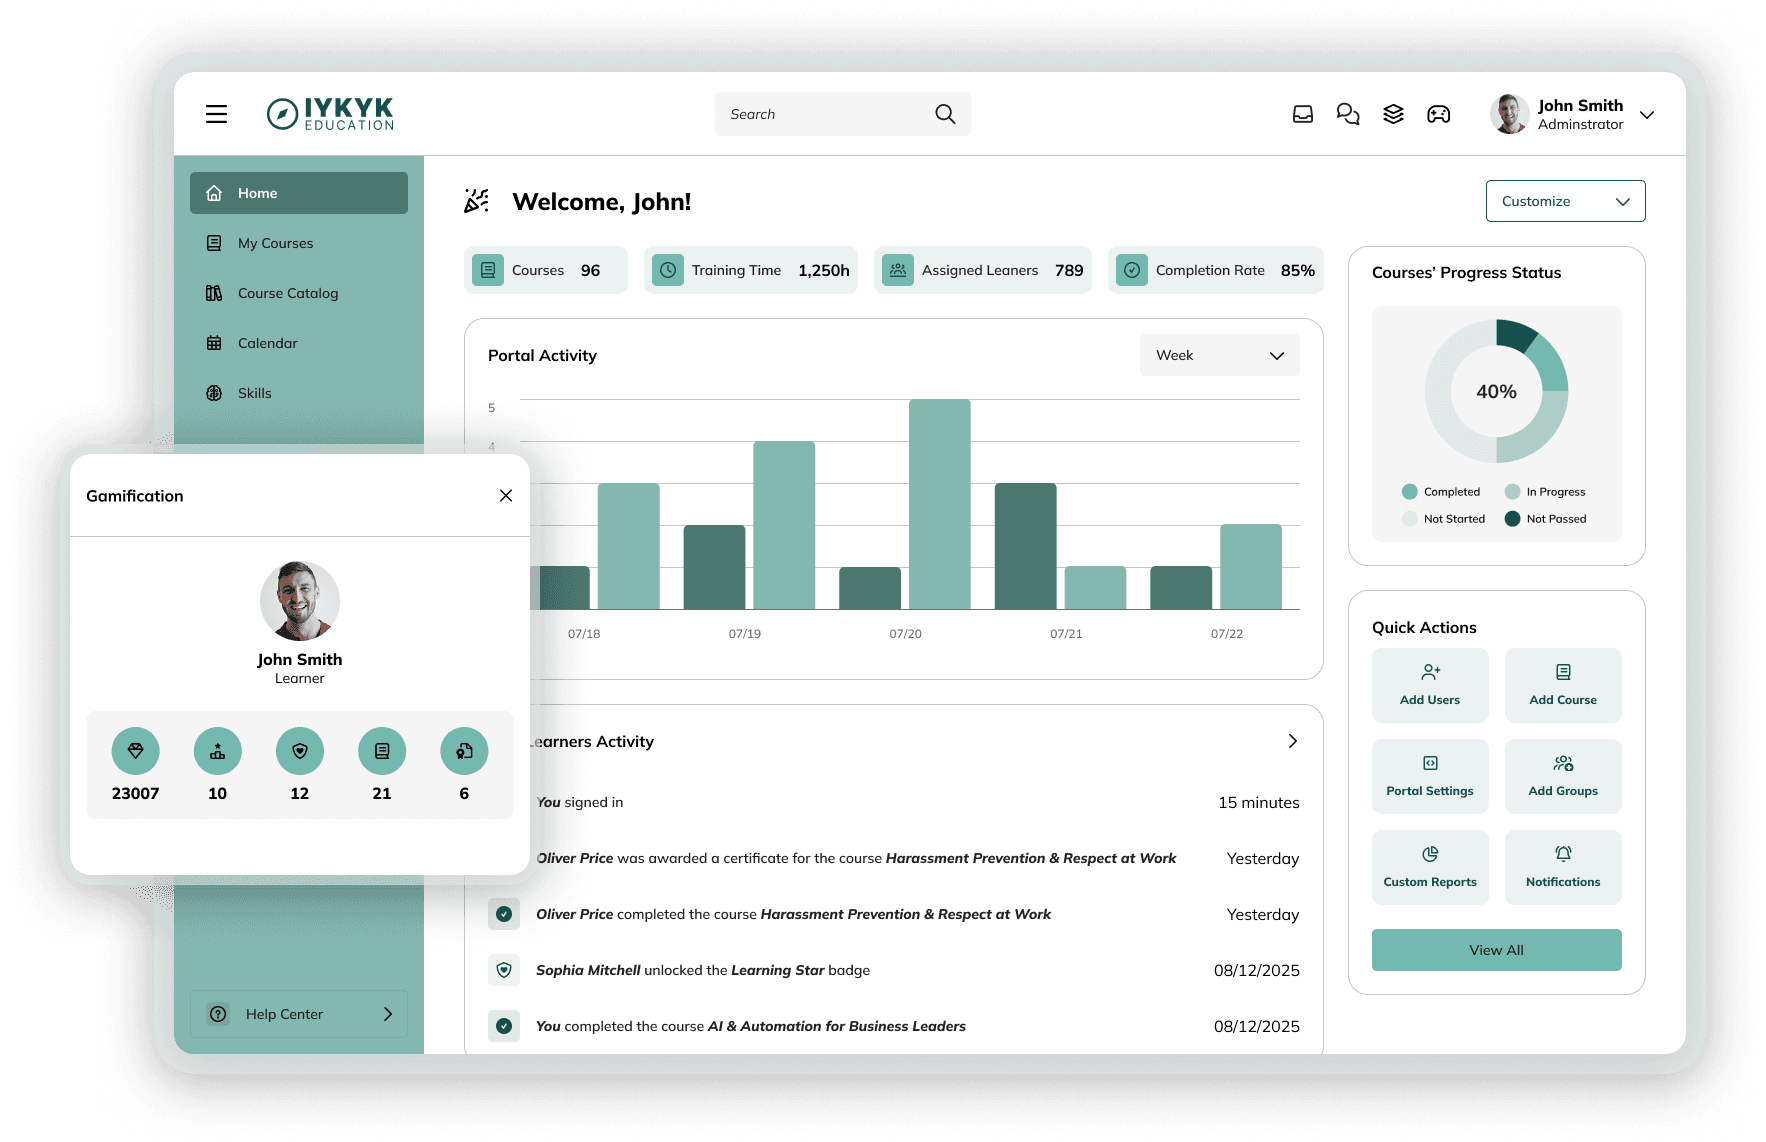This screenshot has width=1766, height=1142.
Task: Expand the Customize dropdown
Action: (1564, 200)
